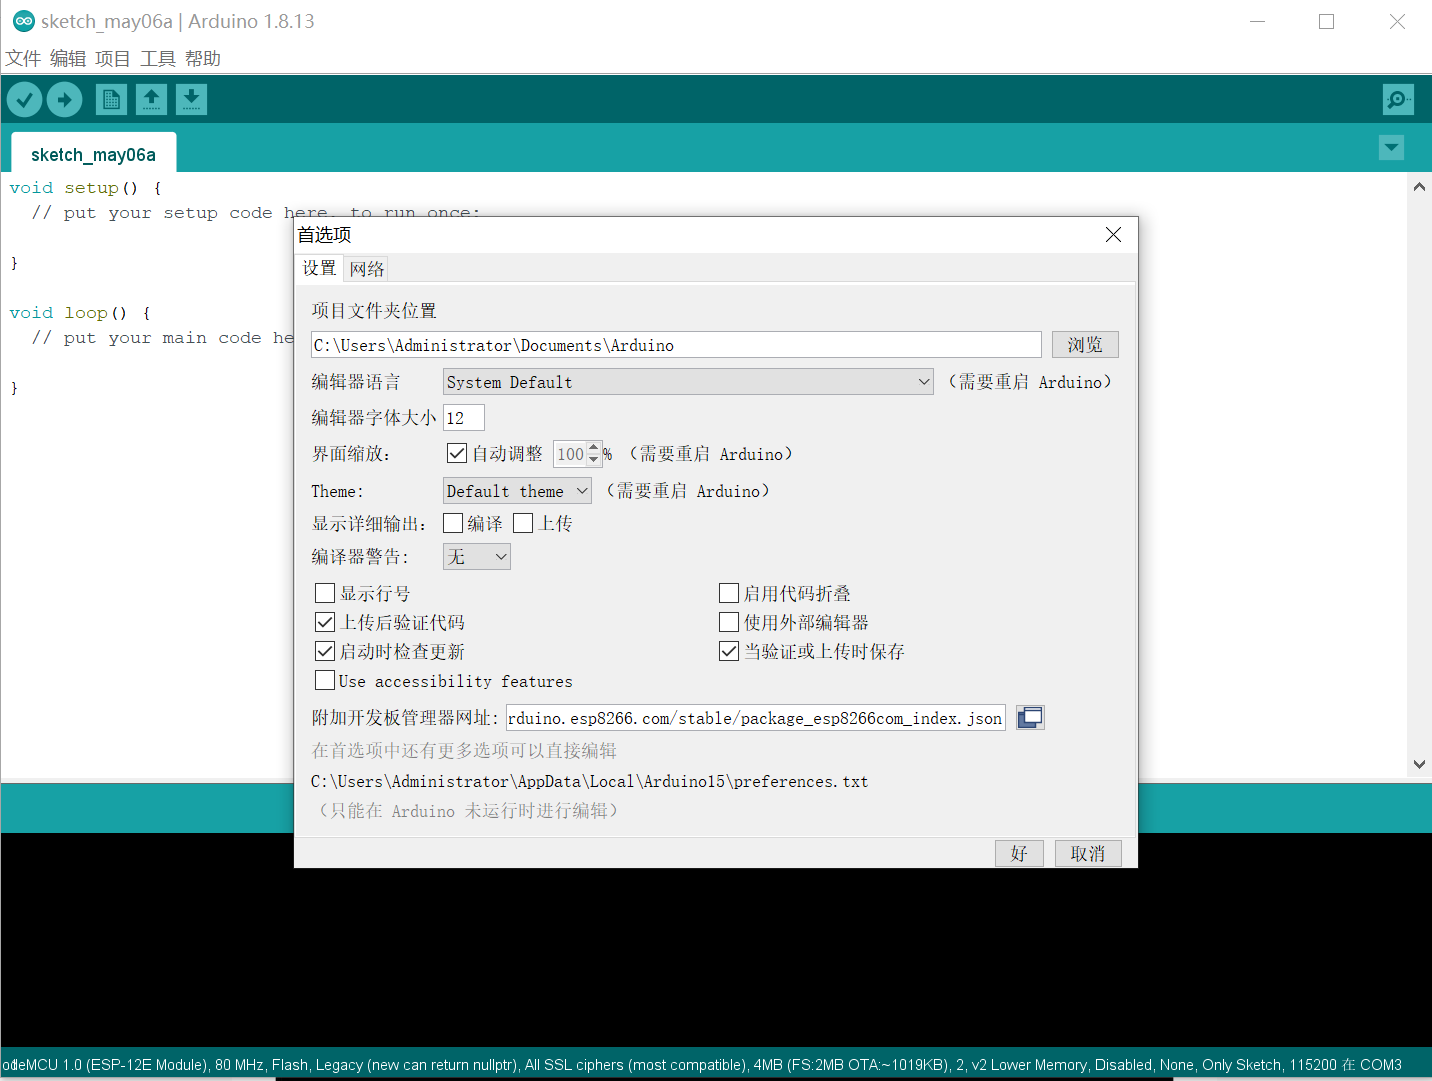1432x1081 pixels.
Task: Open the preferences.txt file path link
Action: (x=590, y=781)
